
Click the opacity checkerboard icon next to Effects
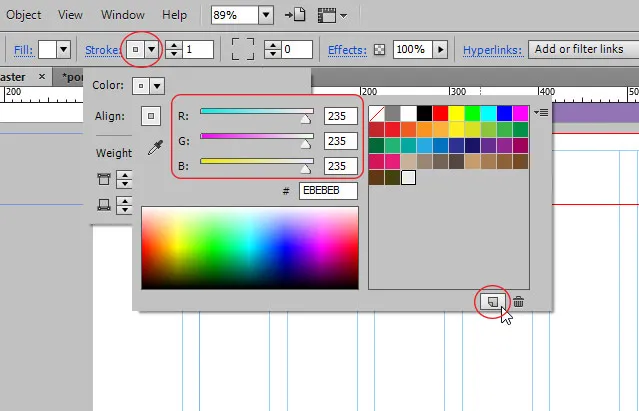click(379, 49)
